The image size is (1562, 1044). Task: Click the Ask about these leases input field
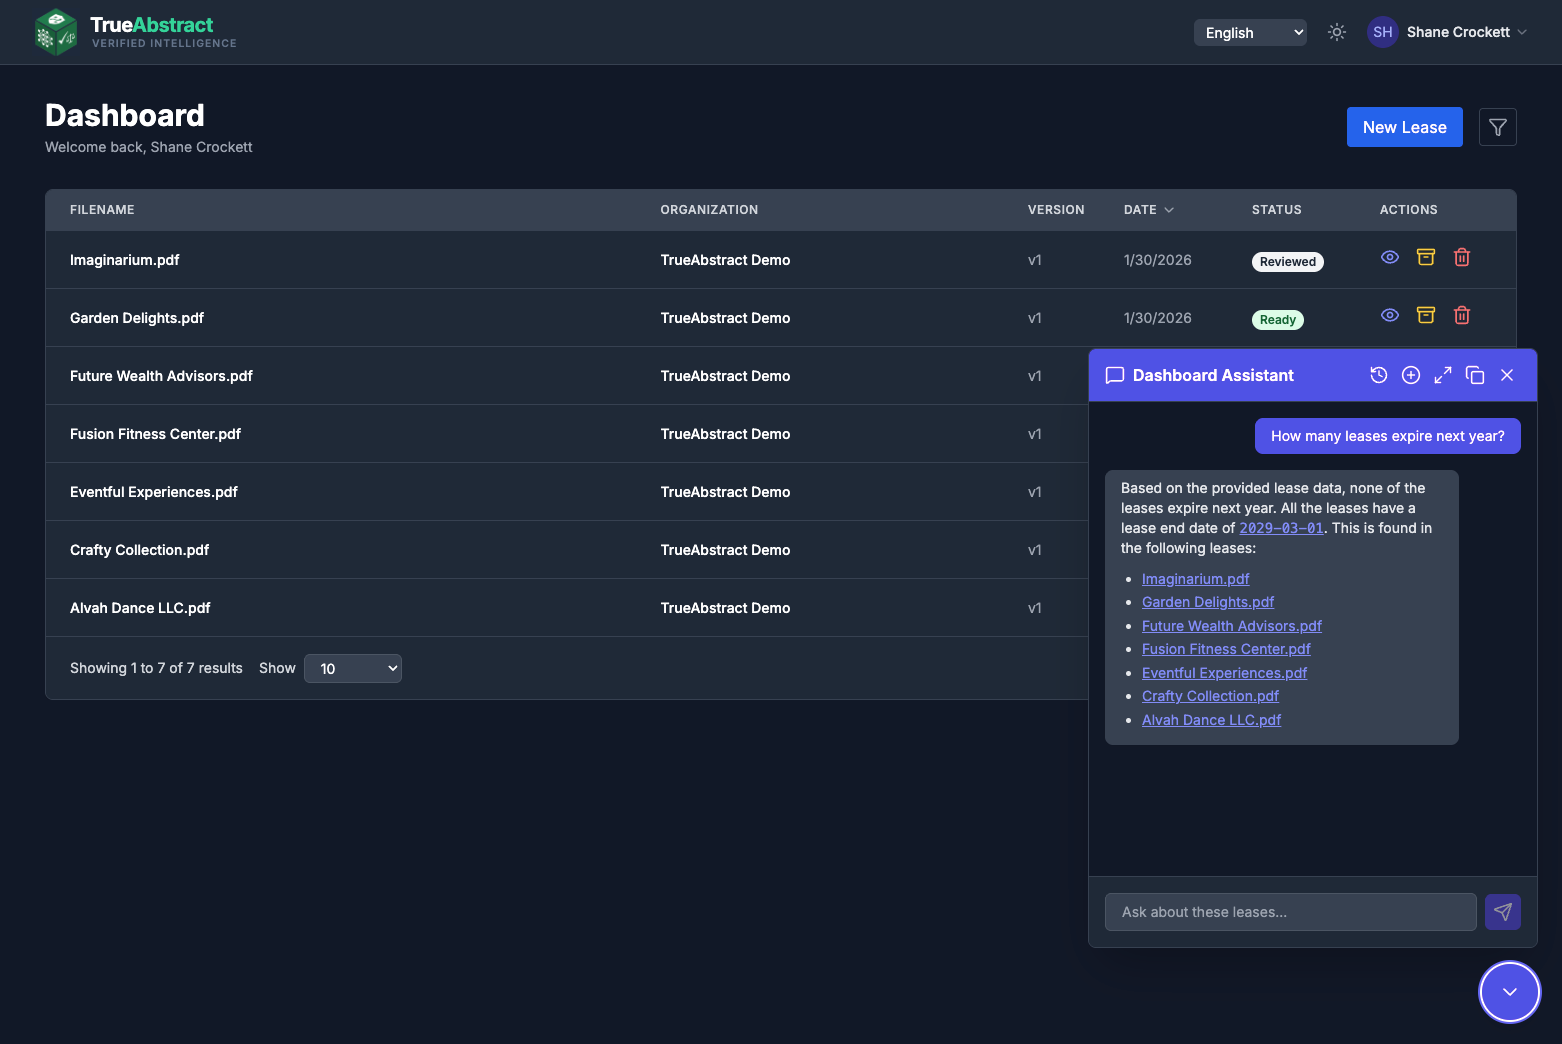tap(1290, 911)
